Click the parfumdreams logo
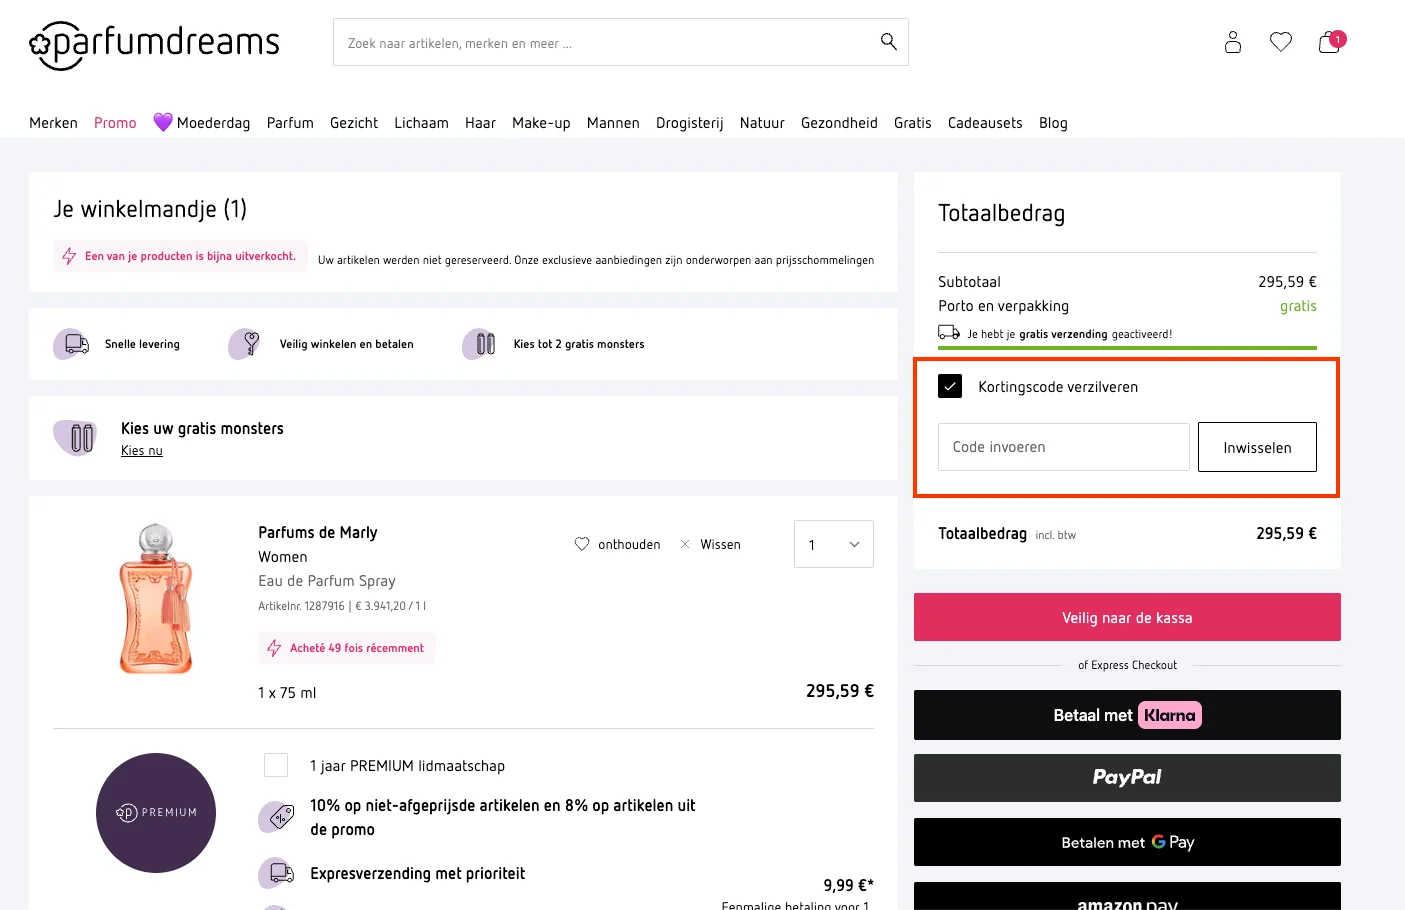1405x910 pixels. (x=154, y=45)
